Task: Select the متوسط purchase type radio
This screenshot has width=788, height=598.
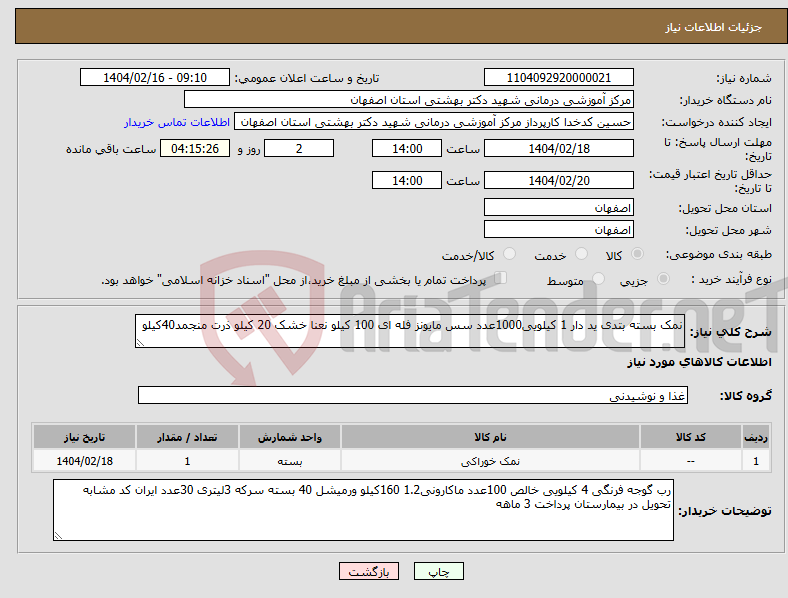Action: [x=599, y=278]
